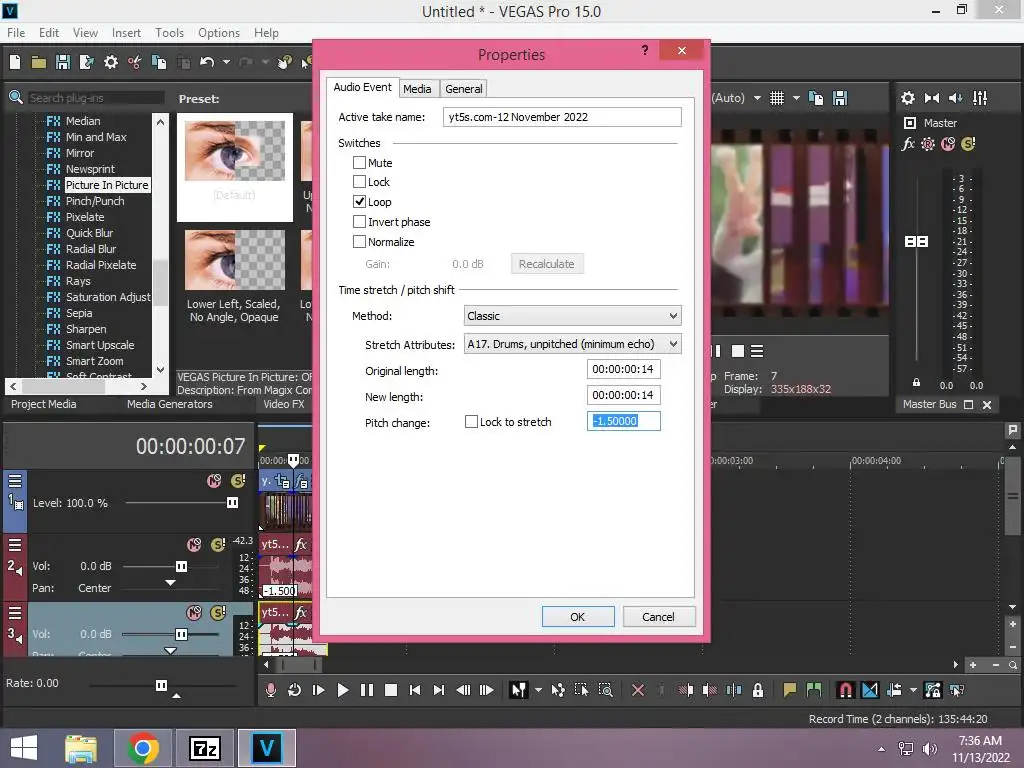Toggle Master bus solo icon

click(968, 144)
